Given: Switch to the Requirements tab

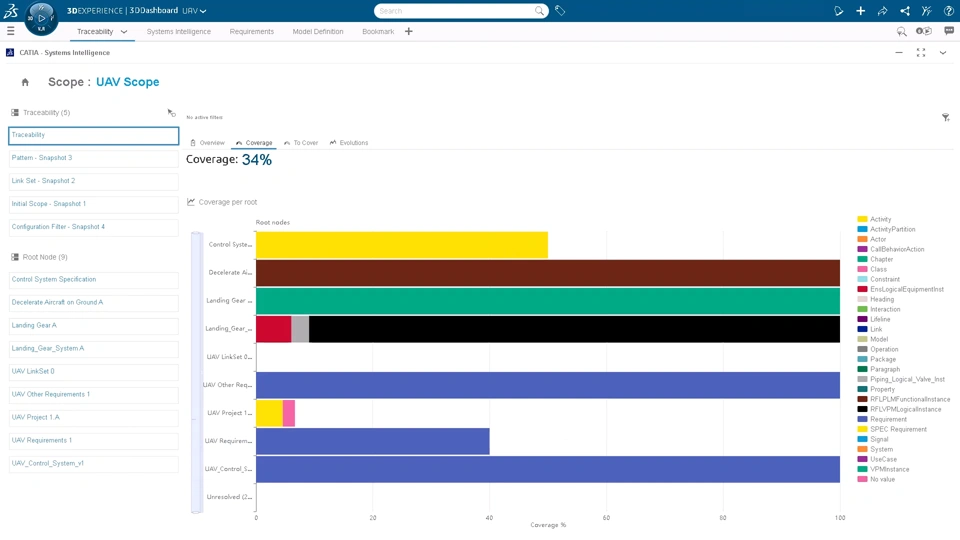Looking at the screenshot, I should [x=252, y=31].
